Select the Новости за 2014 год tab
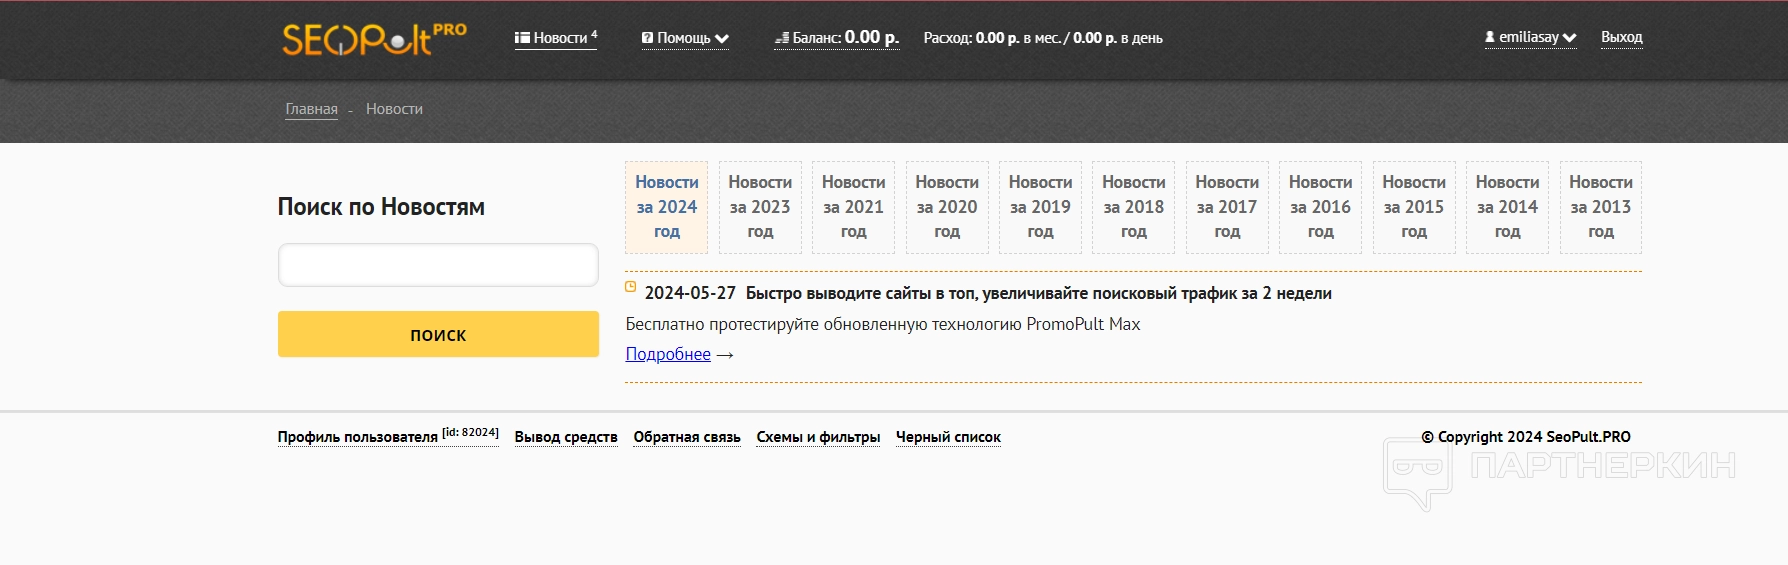 click(1508, 207)
